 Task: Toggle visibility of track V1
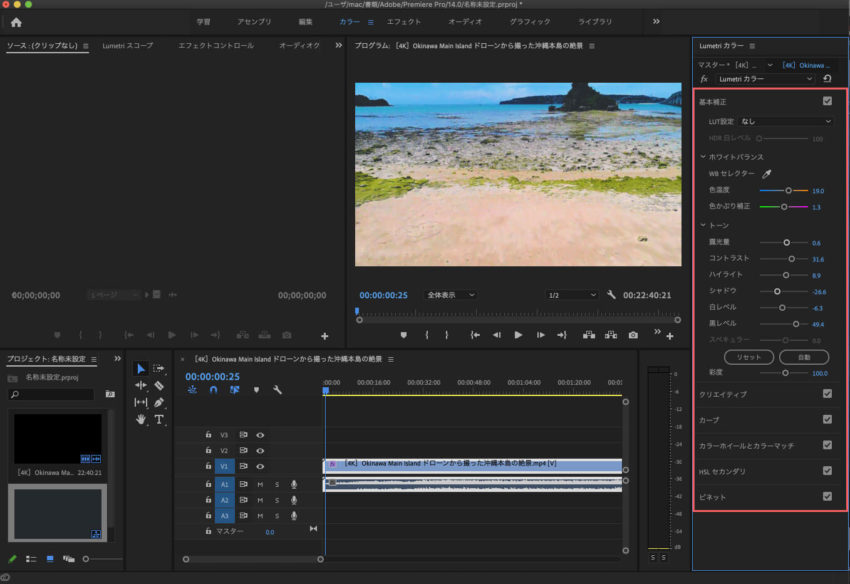pyautogui.click(x=260, y=466)
